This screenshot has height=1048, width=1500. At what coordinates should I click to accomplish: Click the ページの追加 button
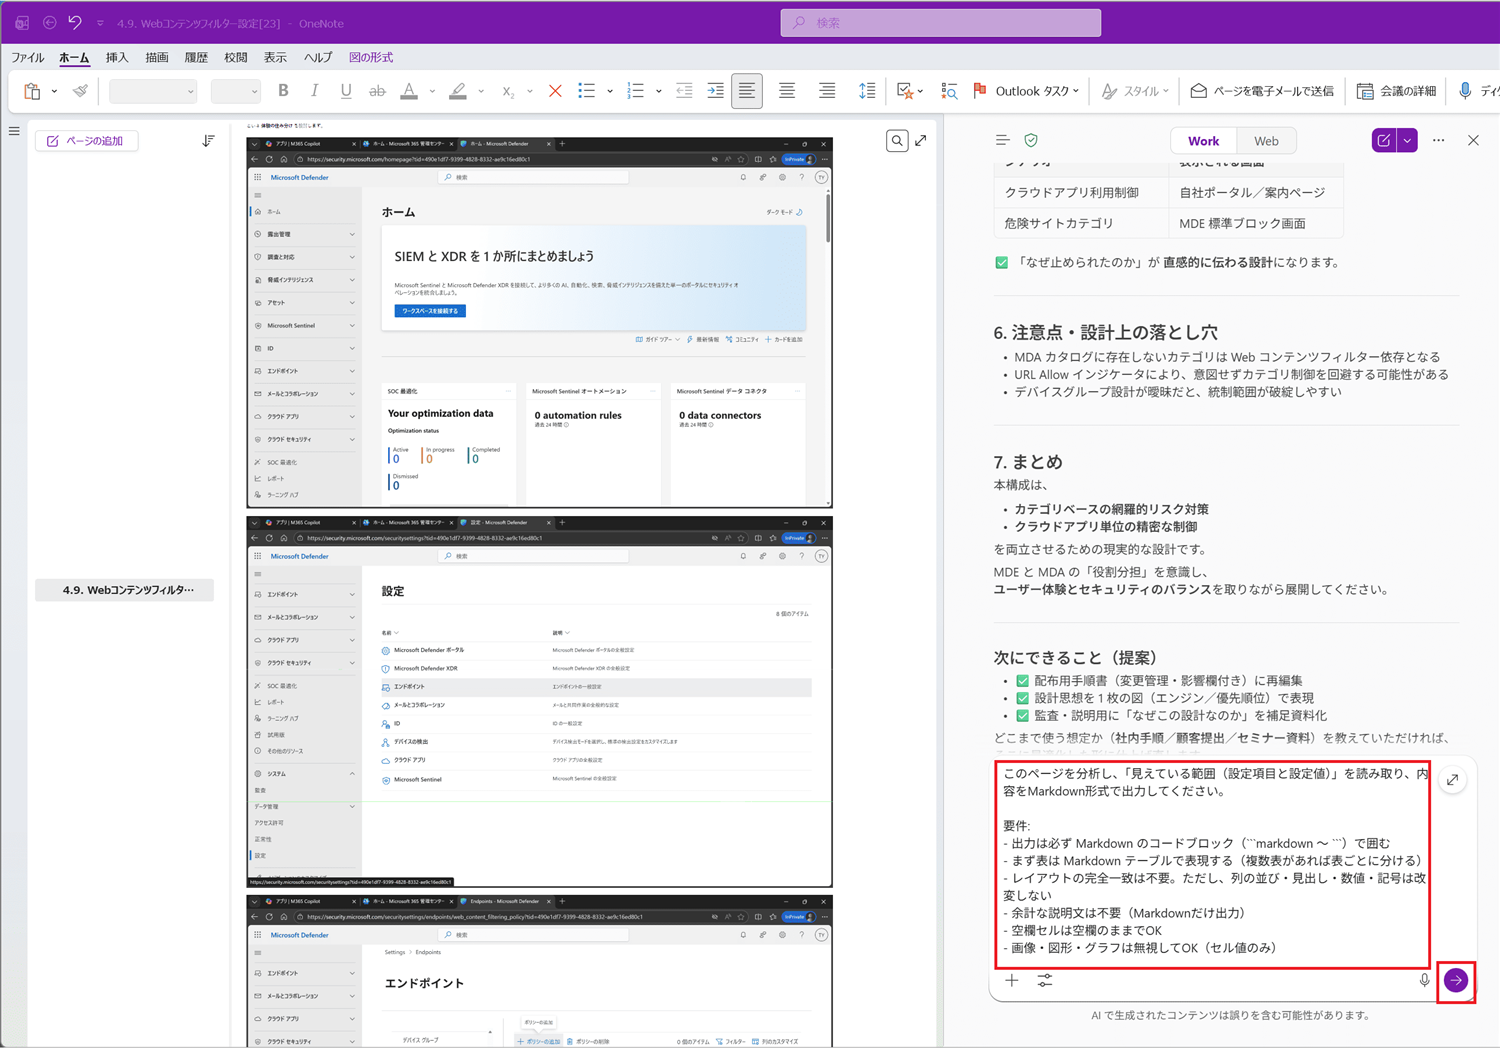pos(86,141)
